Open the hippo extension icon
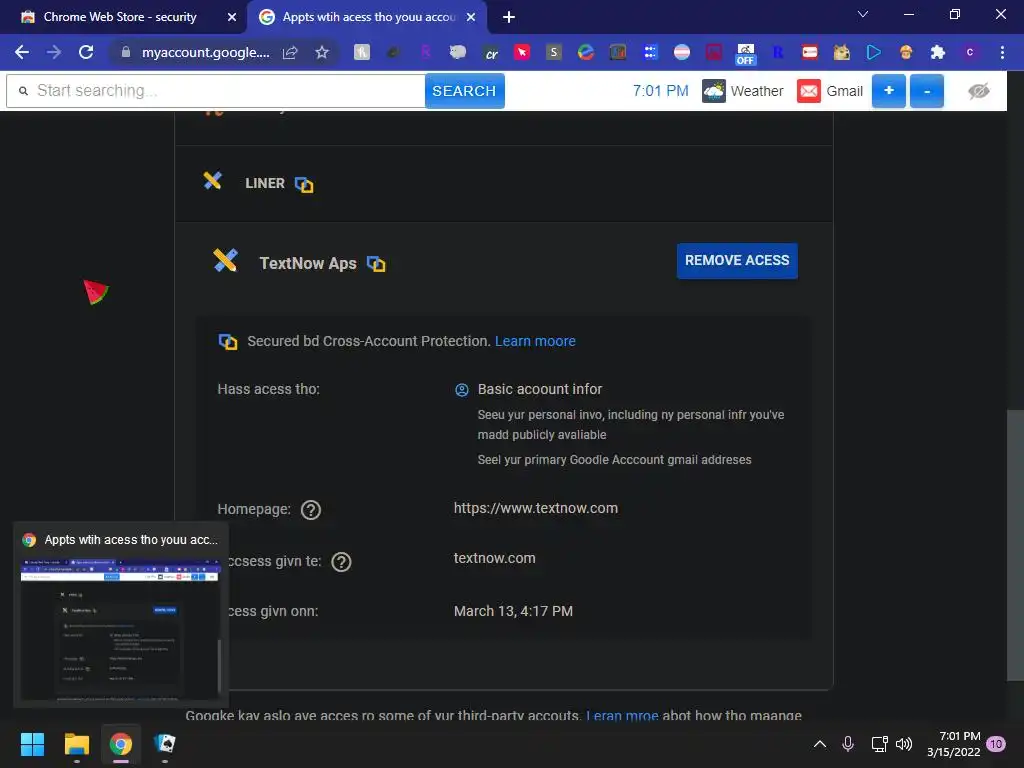Screen dimensions: 1024x768 tap(458, 52)
